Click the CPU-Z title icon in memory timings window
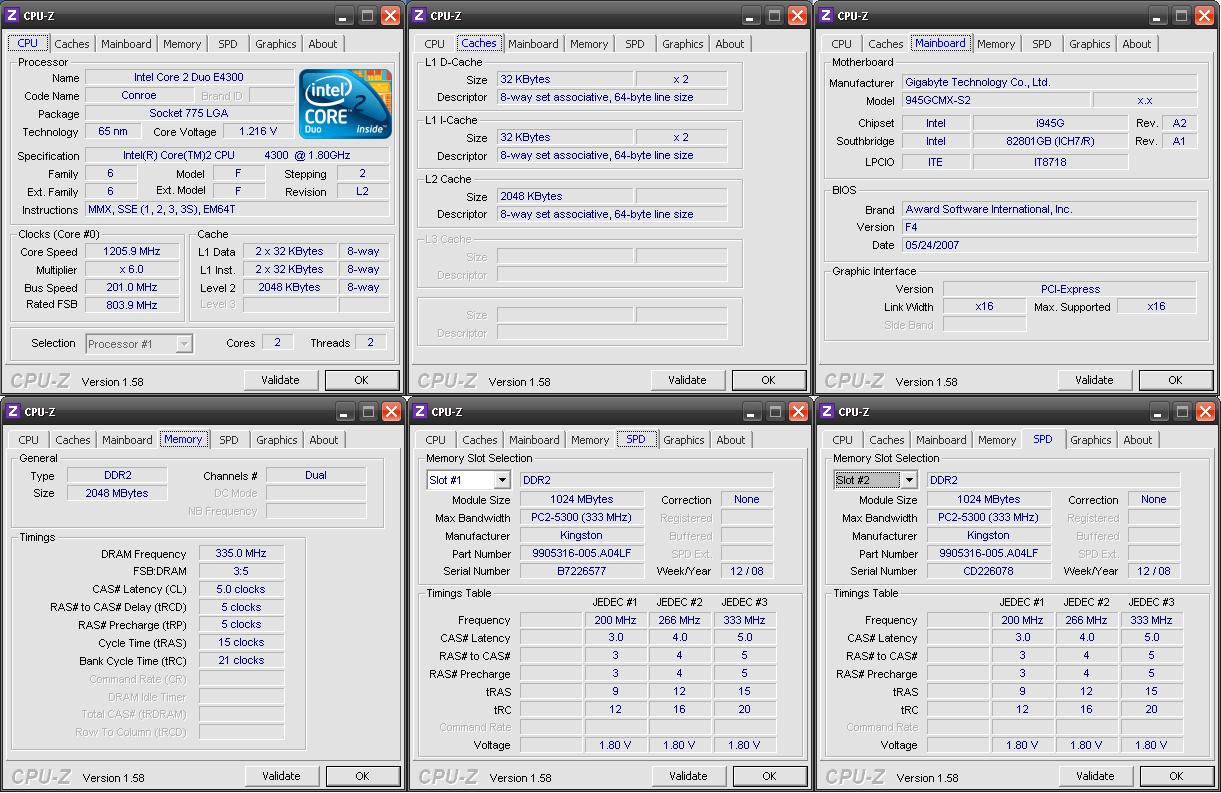1221x793 pixels. [13, 411]
